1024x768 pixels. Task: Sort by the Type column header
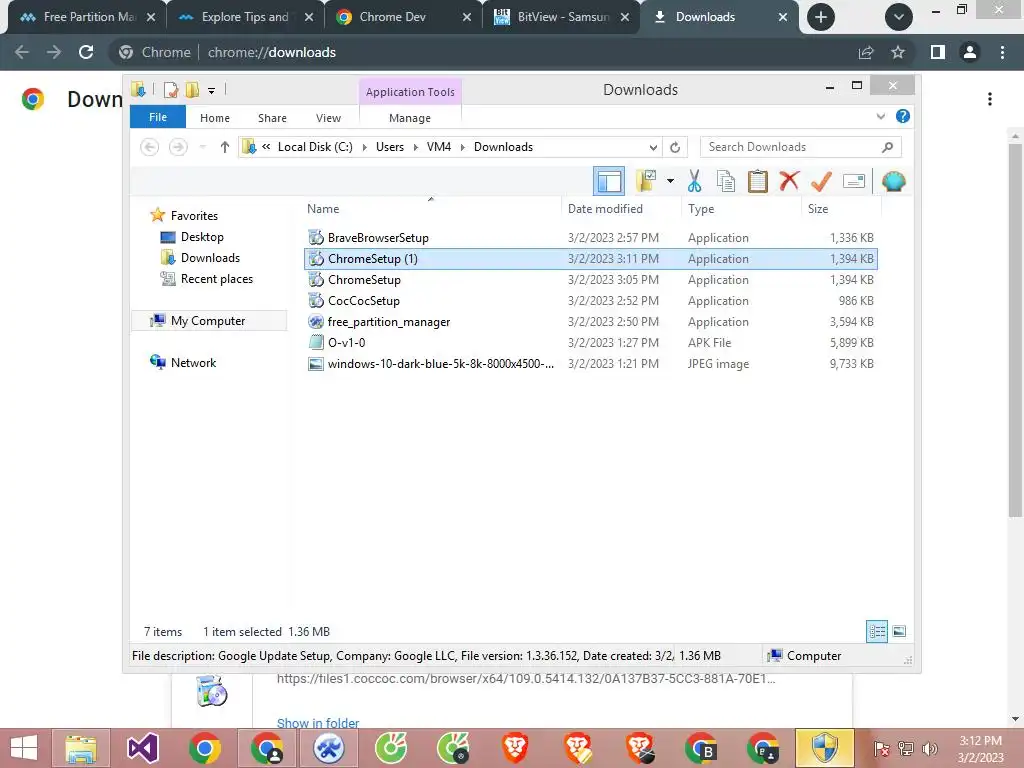click(x=741, y=209)
